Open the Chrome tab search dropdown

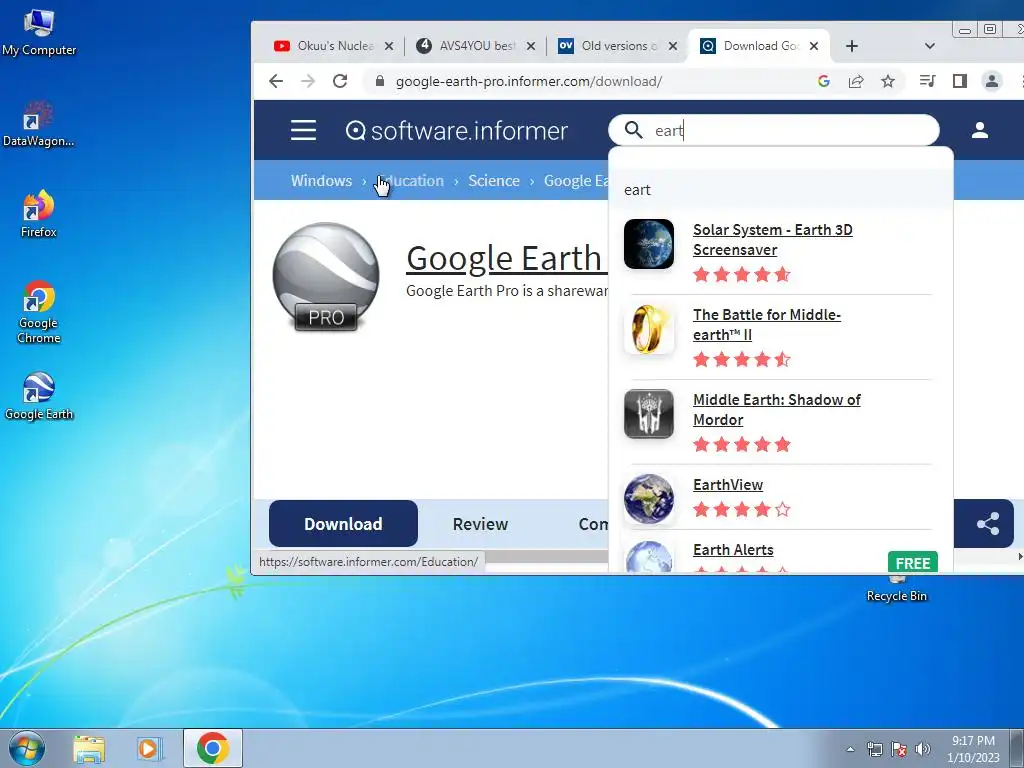[930, 46]
